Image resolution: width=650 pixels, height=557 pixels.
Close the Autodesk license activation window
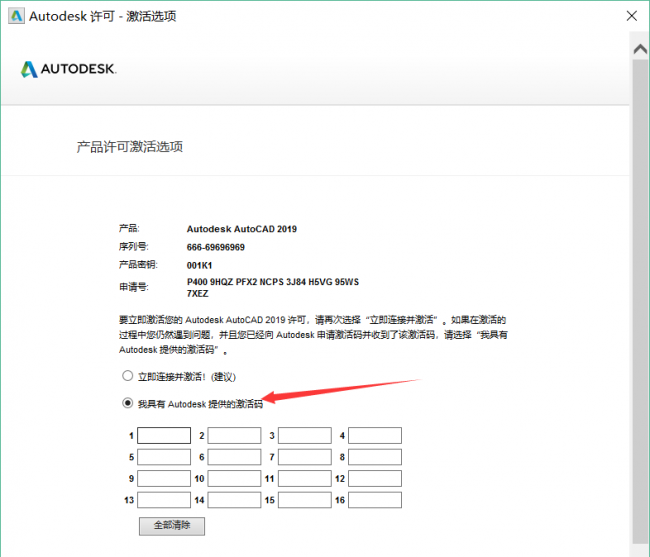pos(632,16)
